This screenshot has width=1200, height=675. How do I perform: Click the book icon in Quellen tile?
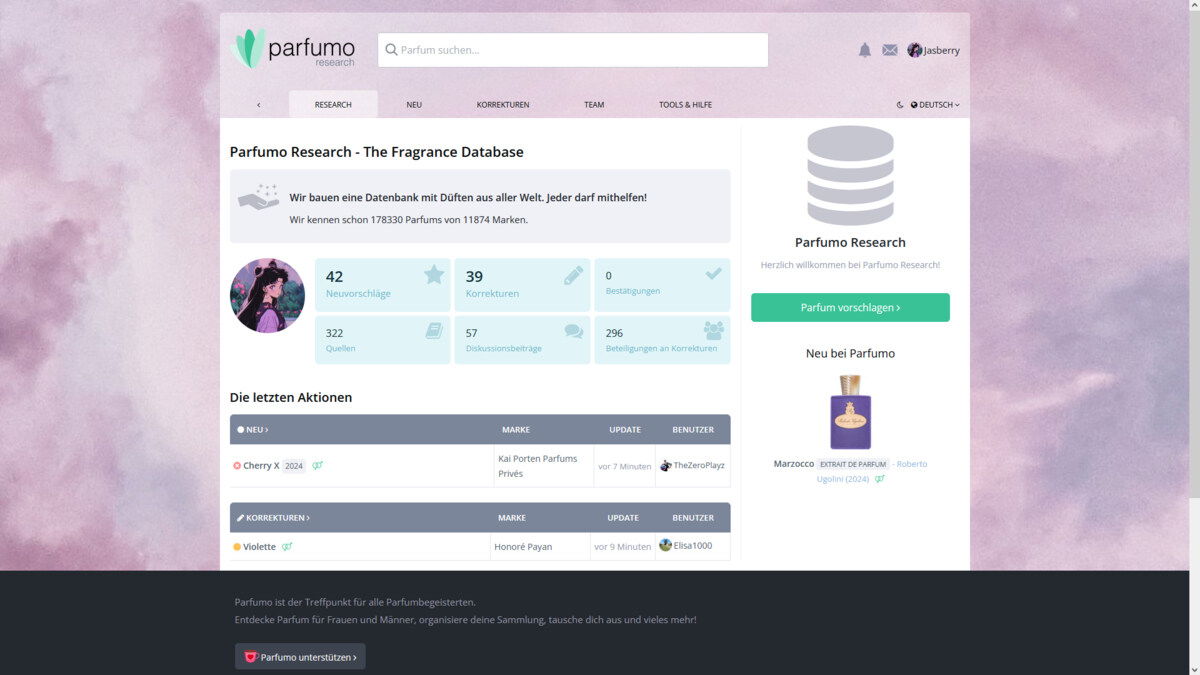[434, 331]
